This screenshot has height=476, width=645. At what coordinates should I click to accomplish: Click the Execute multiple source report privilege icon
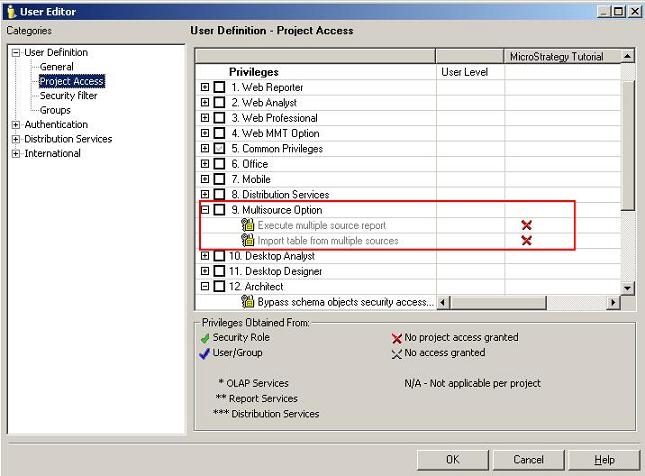248,225
